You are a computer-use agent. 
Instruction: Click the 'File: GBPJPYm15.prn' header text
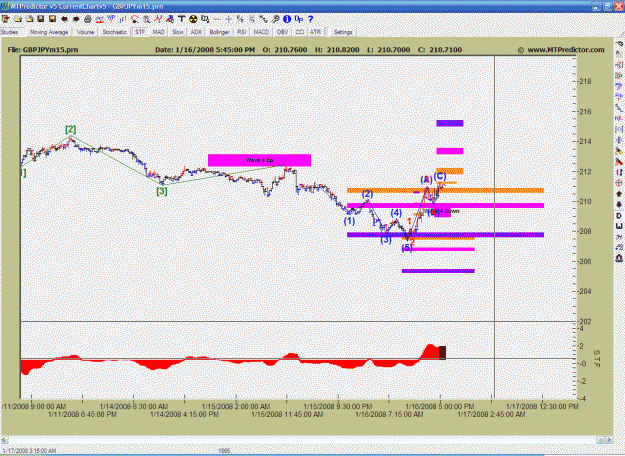click(43, 50)
